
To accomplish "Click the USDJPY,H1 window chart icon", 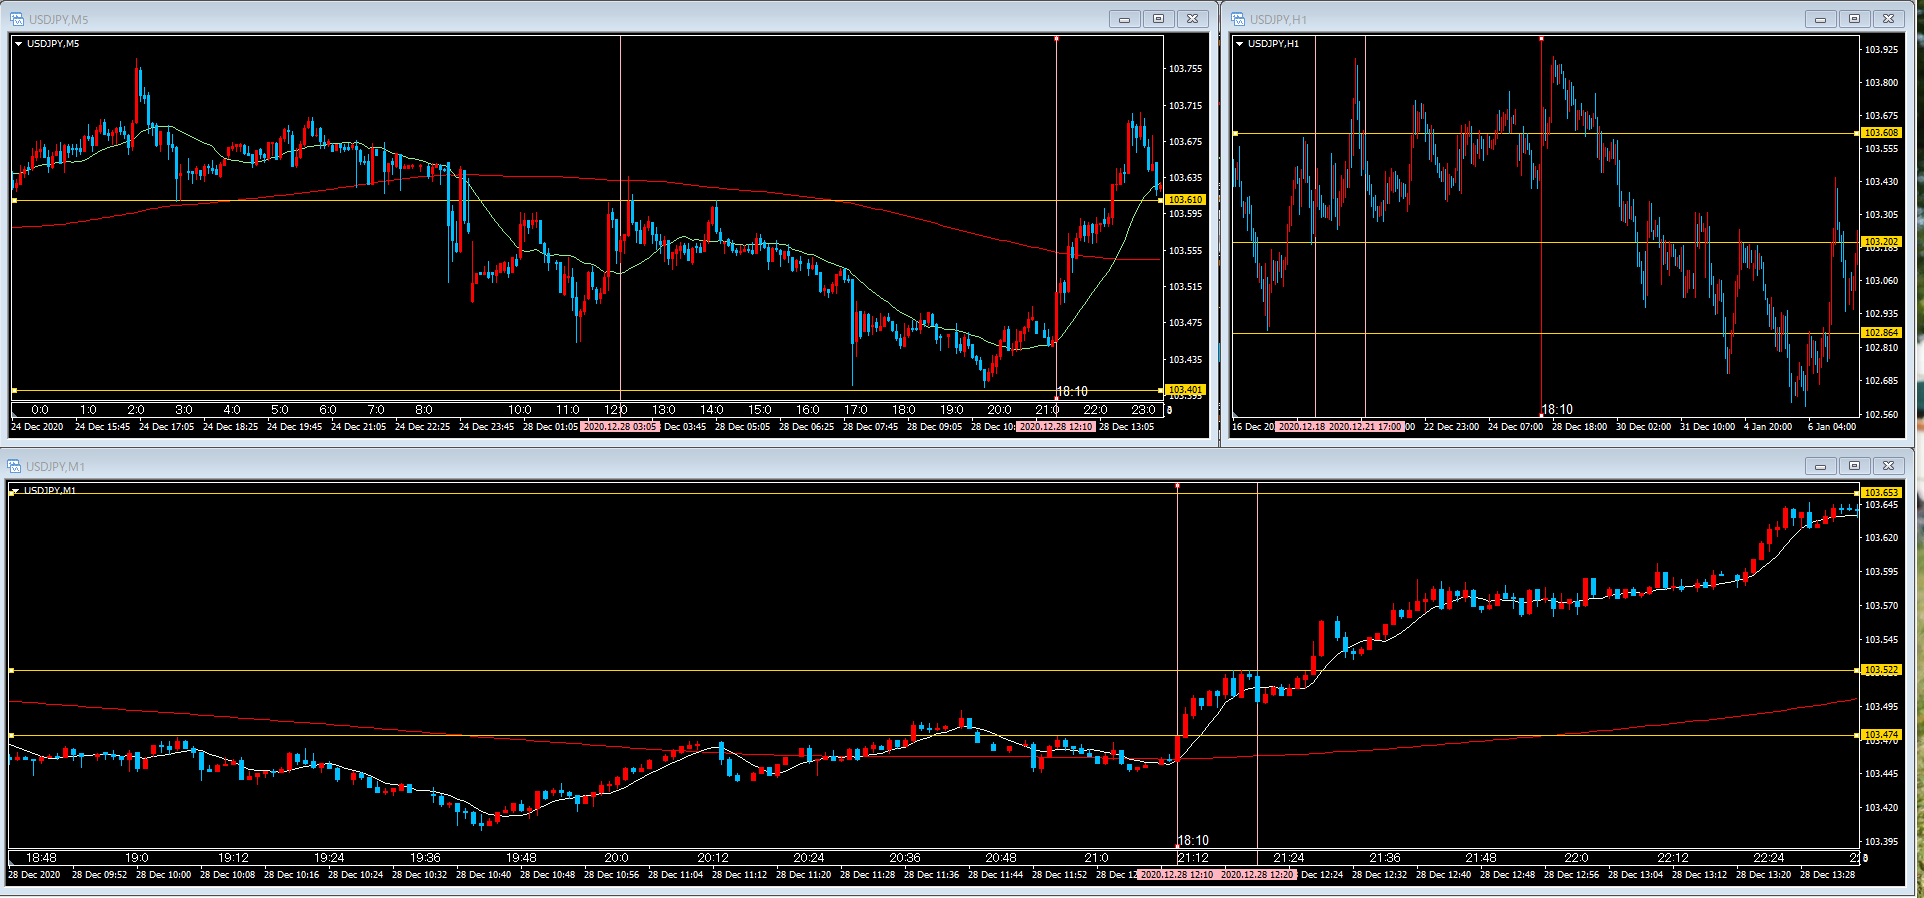I will 1238,19.
